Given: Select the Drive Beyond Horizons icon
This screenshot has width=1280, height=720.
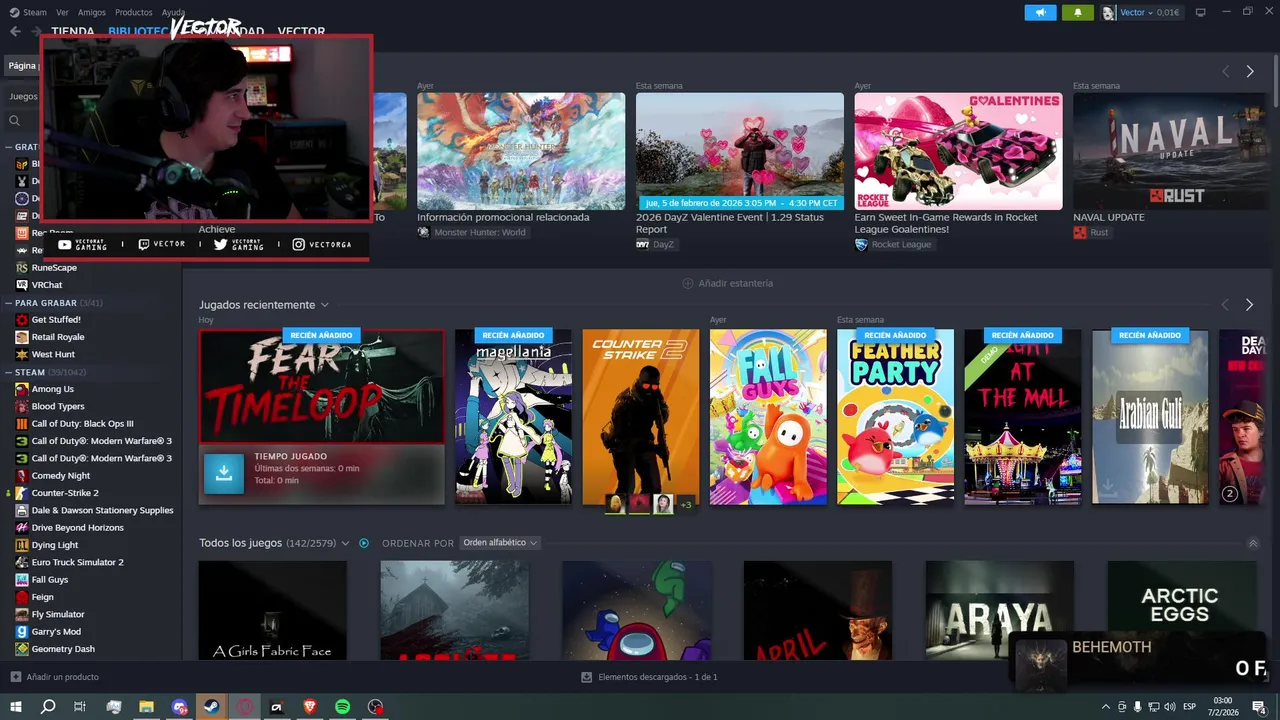Looking at the screenshot, I should pos(22,528).
